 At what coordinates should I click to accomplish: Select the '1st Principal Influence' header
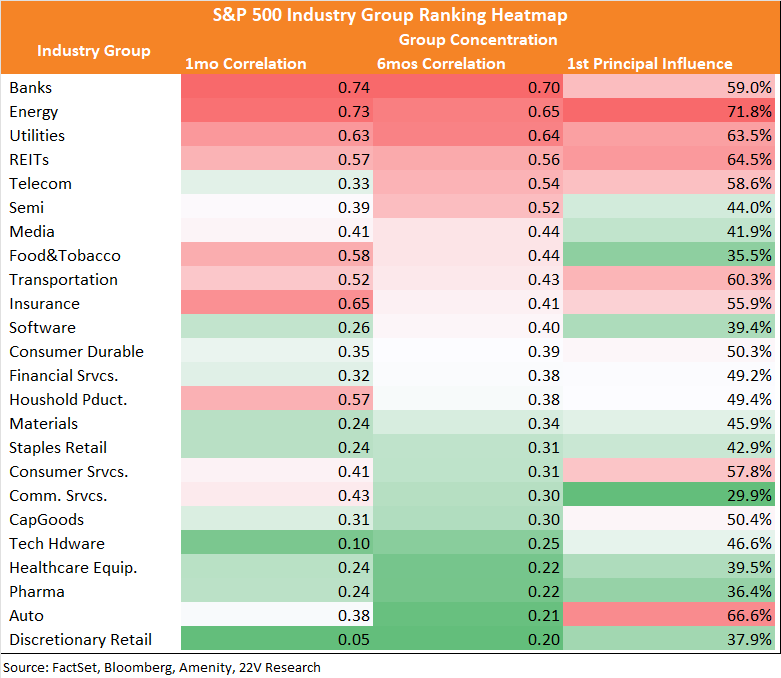[x=650, y=64]
